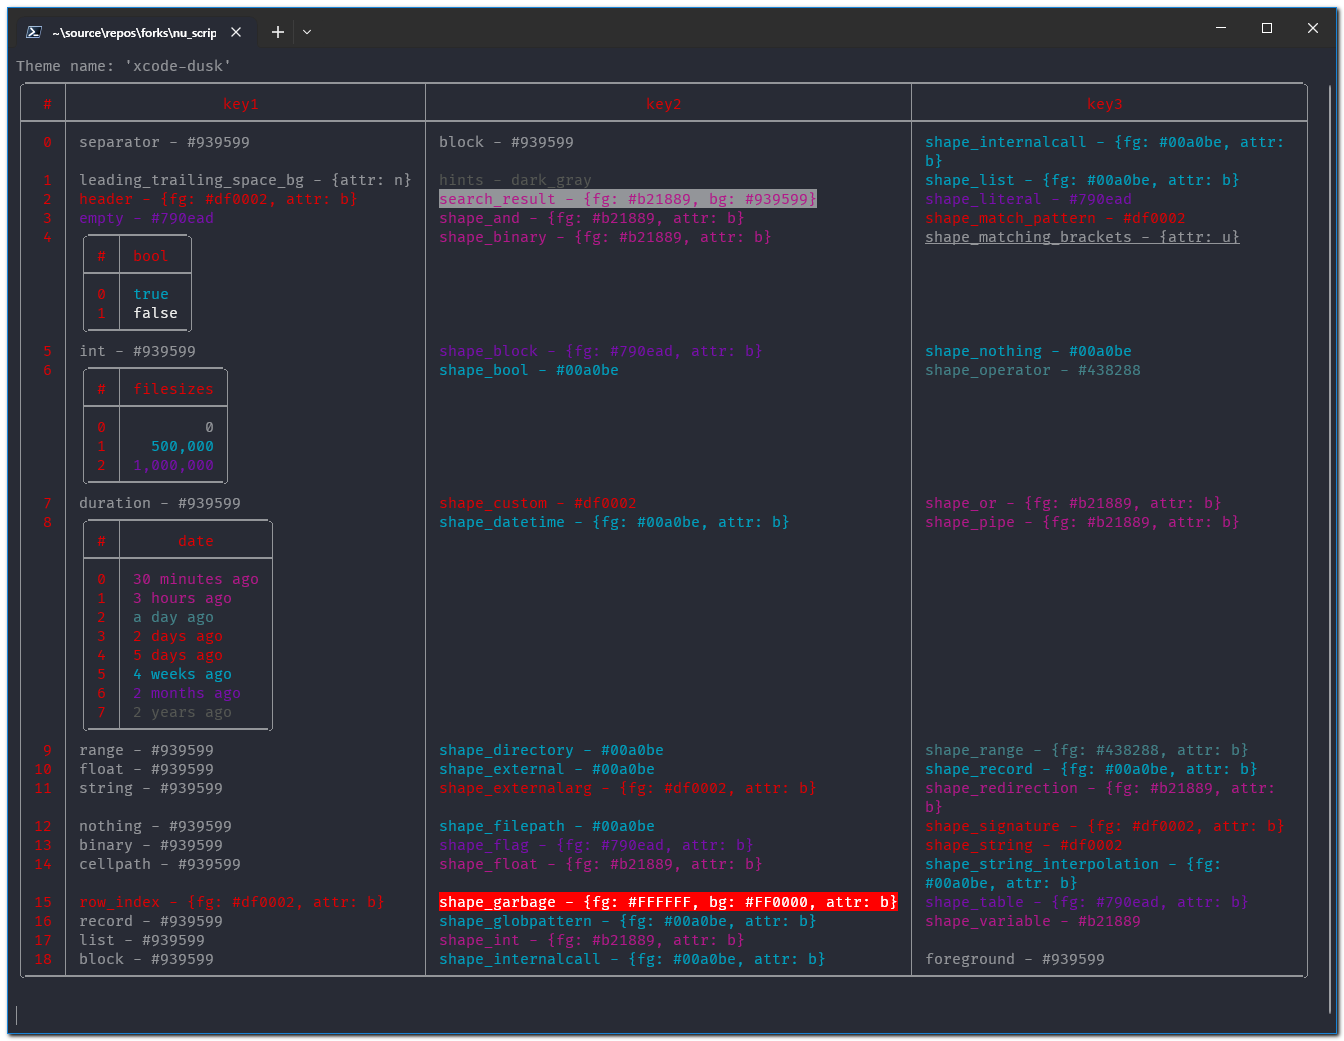Screen dimensions: 1344x1041
Task: Click the shape_datetime entry
Action: [x=614, y=522]
